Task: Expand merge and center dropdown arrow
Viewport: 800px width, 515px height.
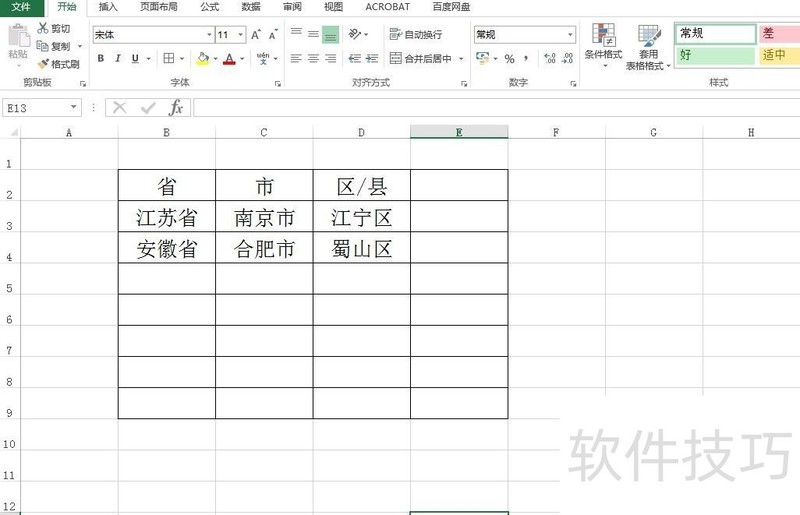Action: coord(461,59)
